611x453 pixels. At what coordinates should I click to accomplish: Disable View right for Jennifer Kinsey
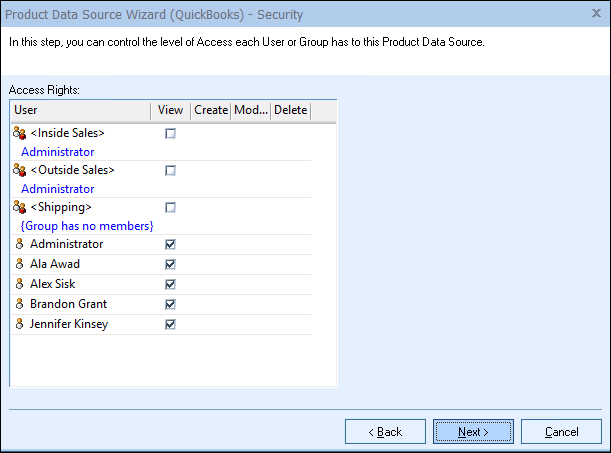click(170, 324)
